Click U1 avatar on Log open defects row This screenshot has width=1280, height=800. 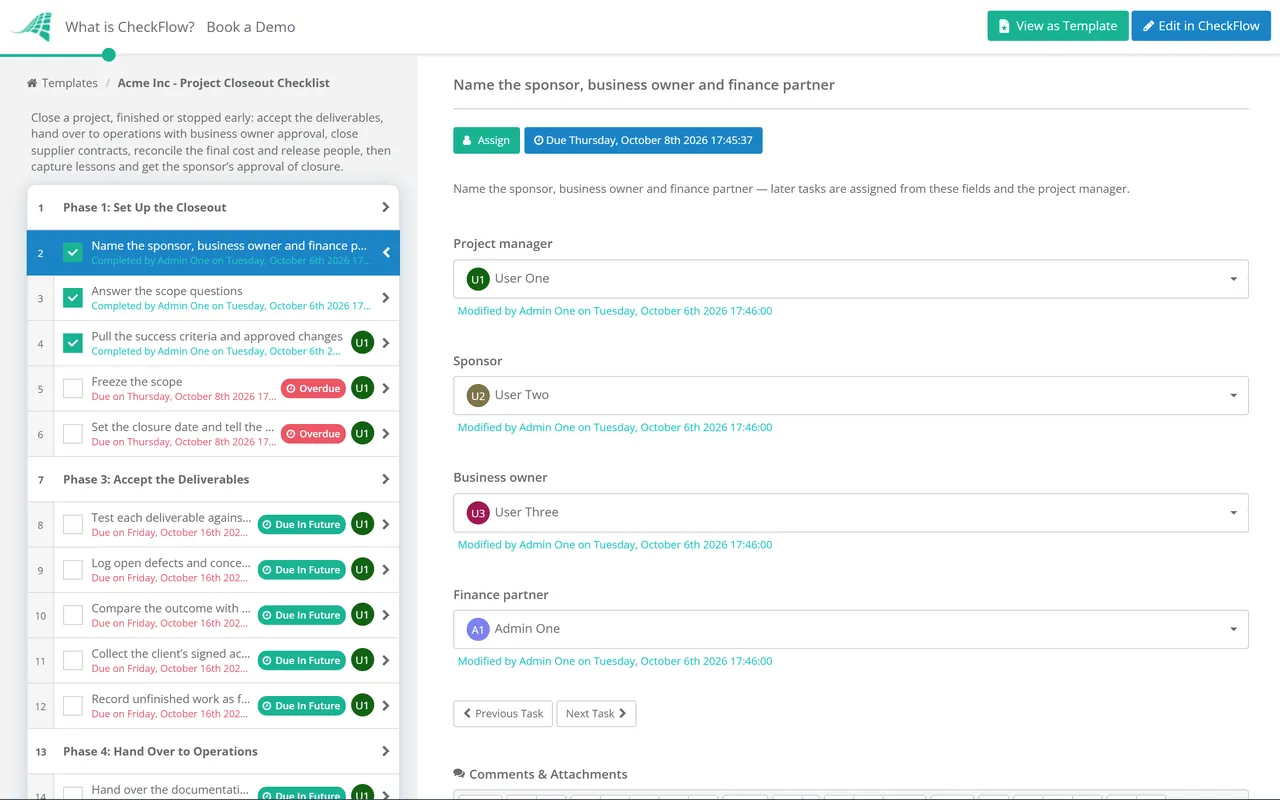[362, 570]
